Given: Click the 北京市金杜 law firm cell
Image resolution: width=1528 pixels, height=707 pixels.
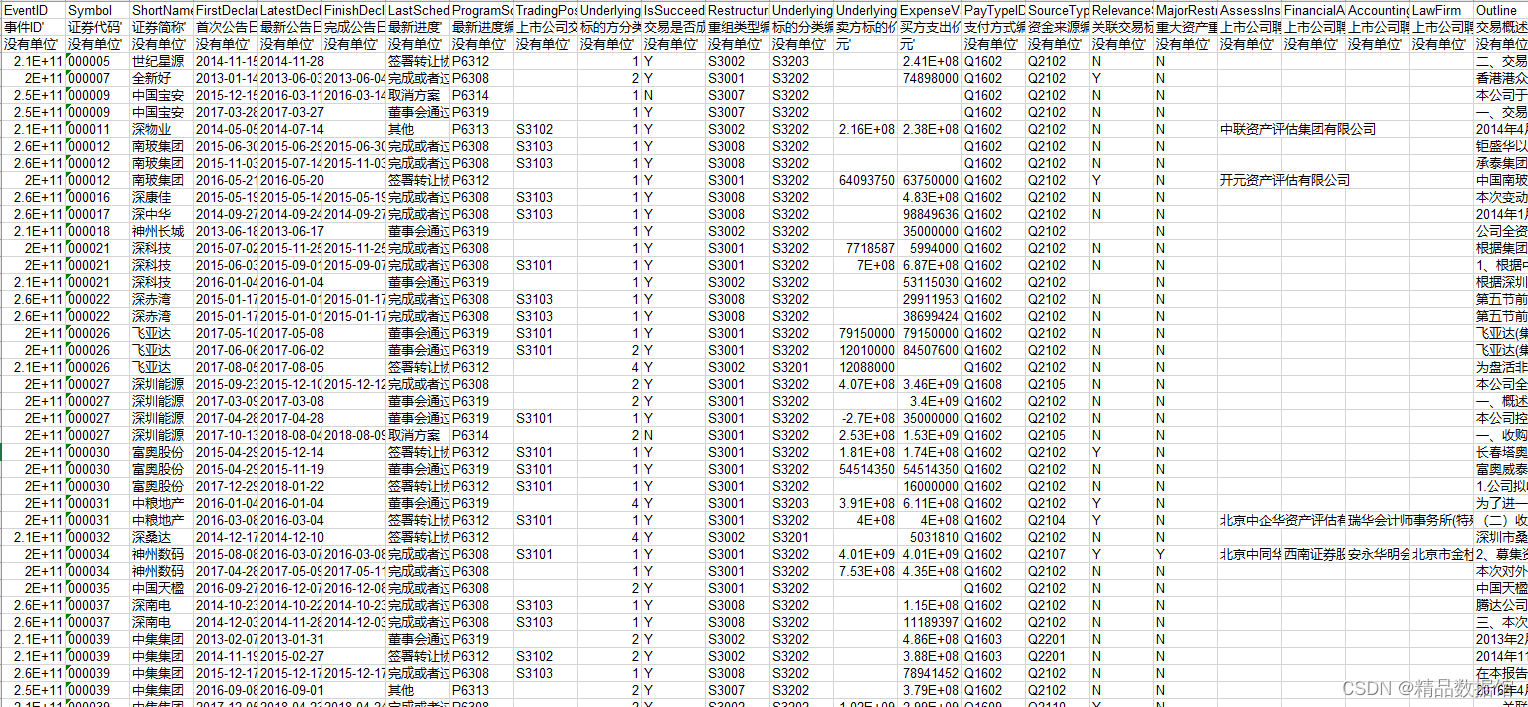Looking at the screenshot, I should [x=1441, y=554].
